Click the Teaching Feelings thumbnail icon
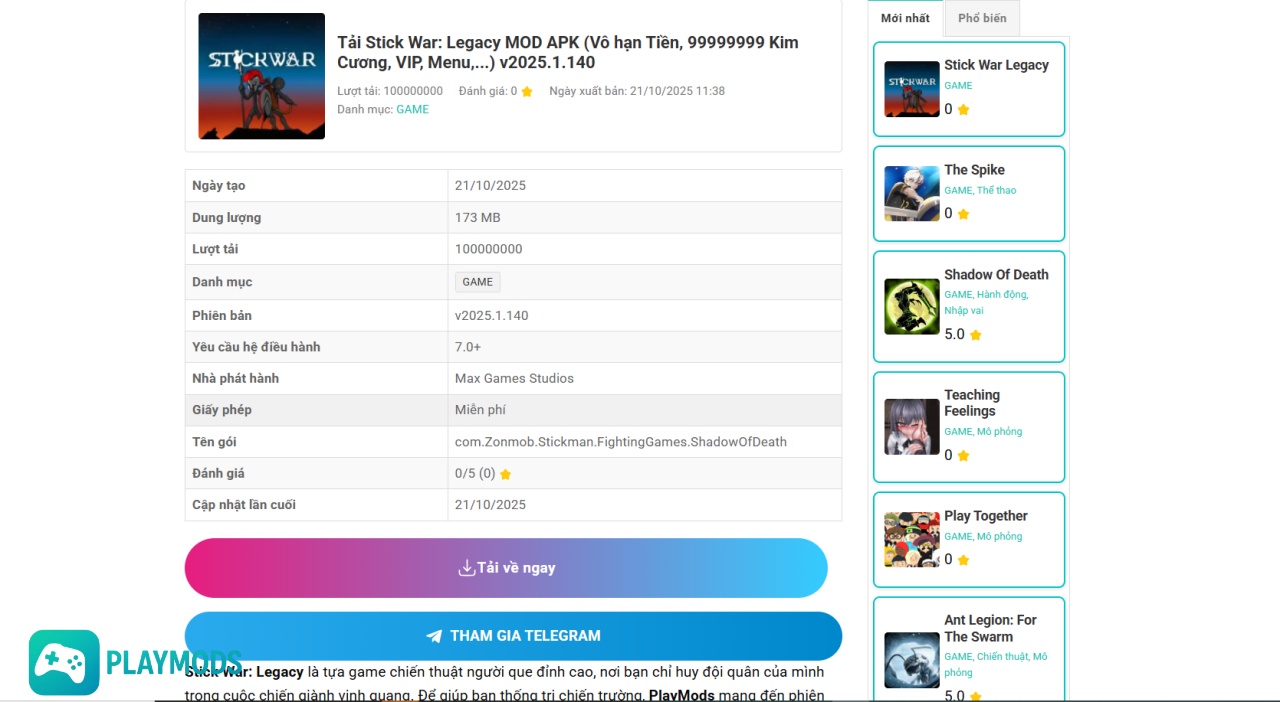This screenshot has width=1280, height=702. coord(912,427)
